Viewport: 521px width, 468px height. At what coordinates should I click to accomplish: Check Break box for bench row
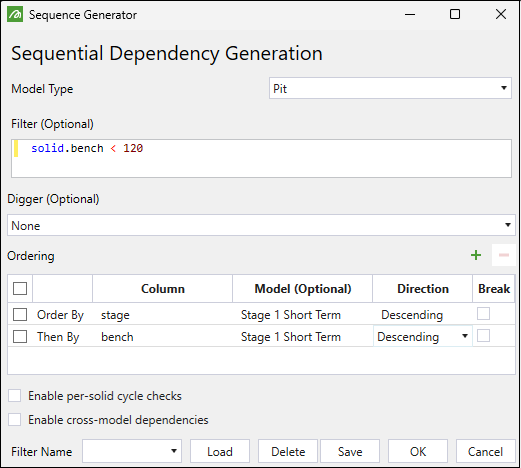coord(483,336)
